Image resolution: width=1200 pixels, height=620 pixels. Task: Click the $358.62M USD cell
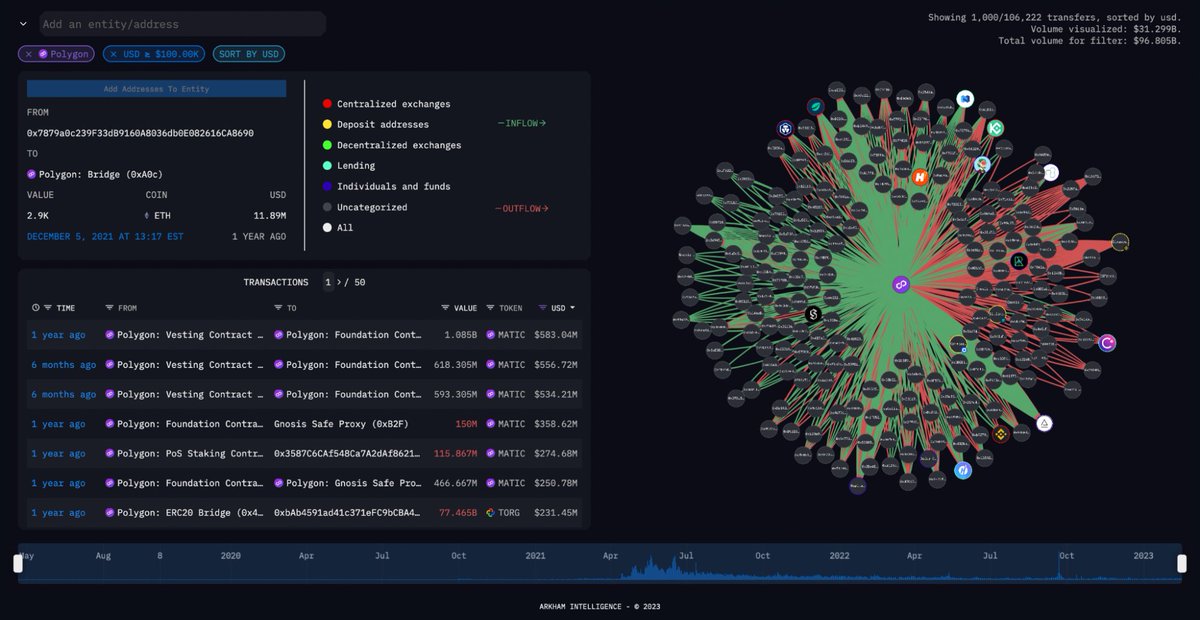(x=556, y=424)
